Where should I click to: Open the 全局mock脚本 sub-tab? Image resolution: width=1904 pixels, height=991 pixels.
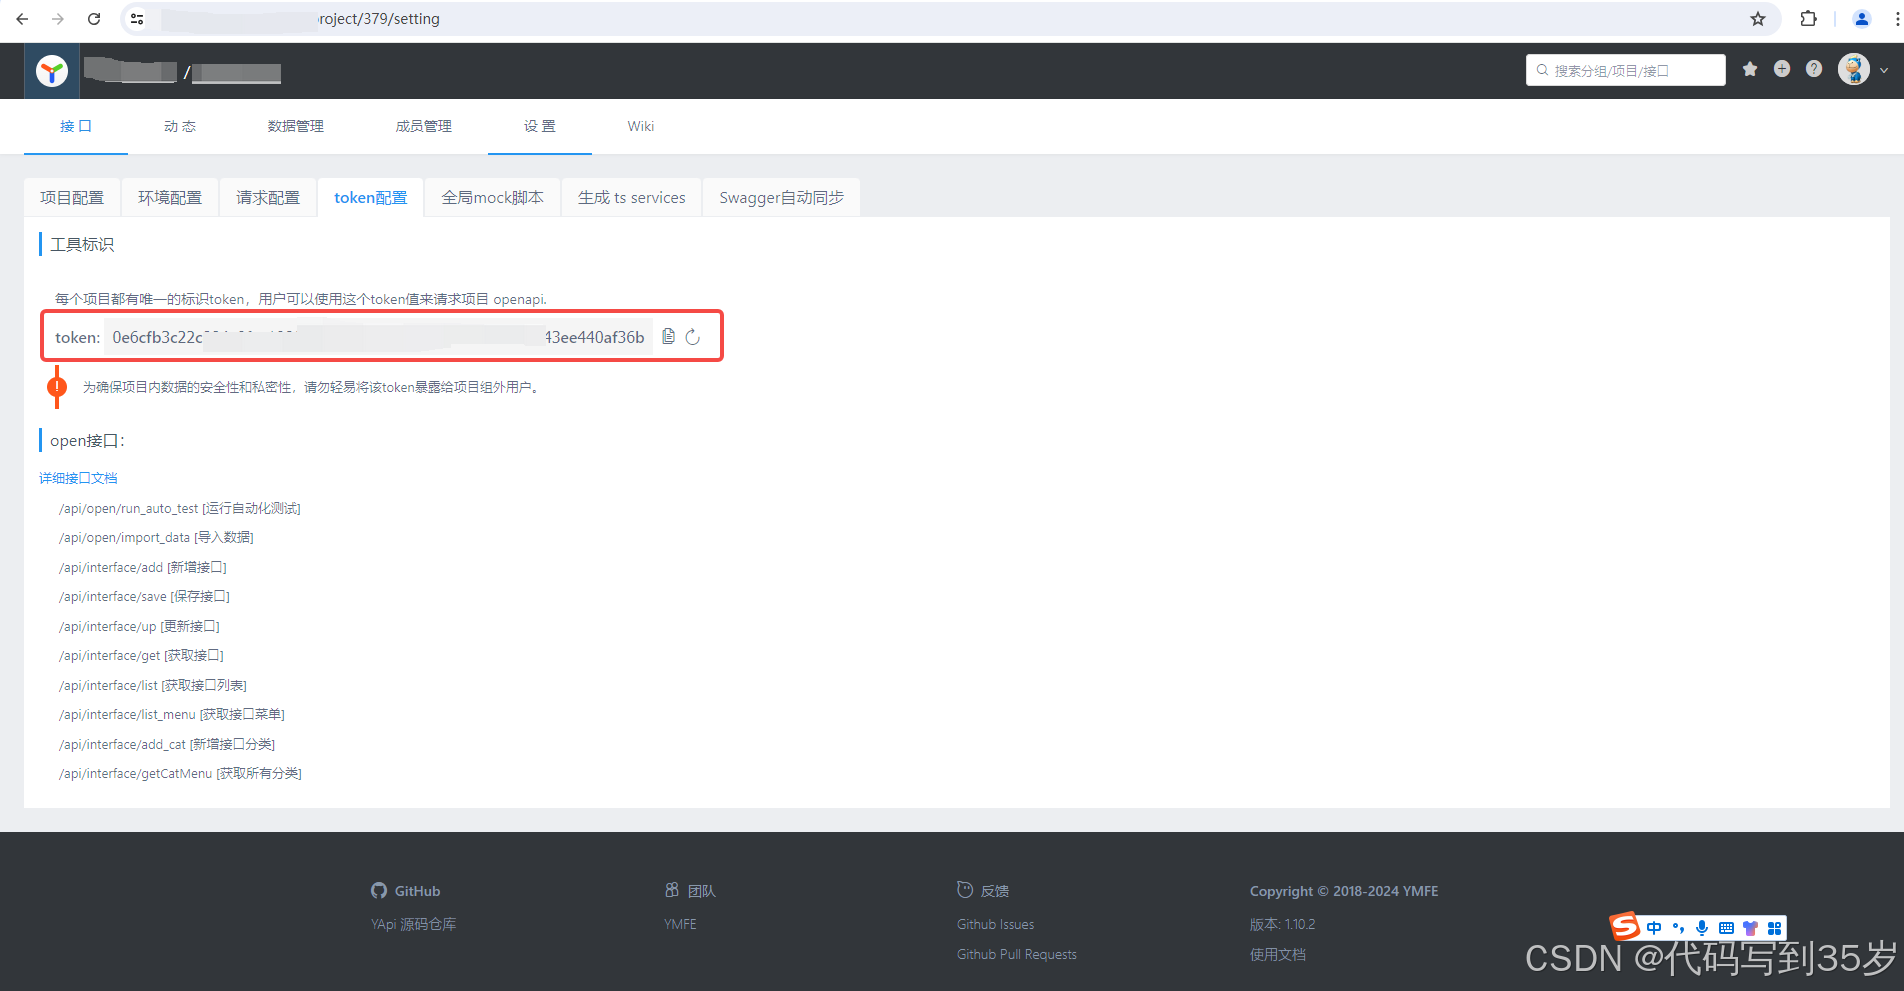[x=493, y=198]
